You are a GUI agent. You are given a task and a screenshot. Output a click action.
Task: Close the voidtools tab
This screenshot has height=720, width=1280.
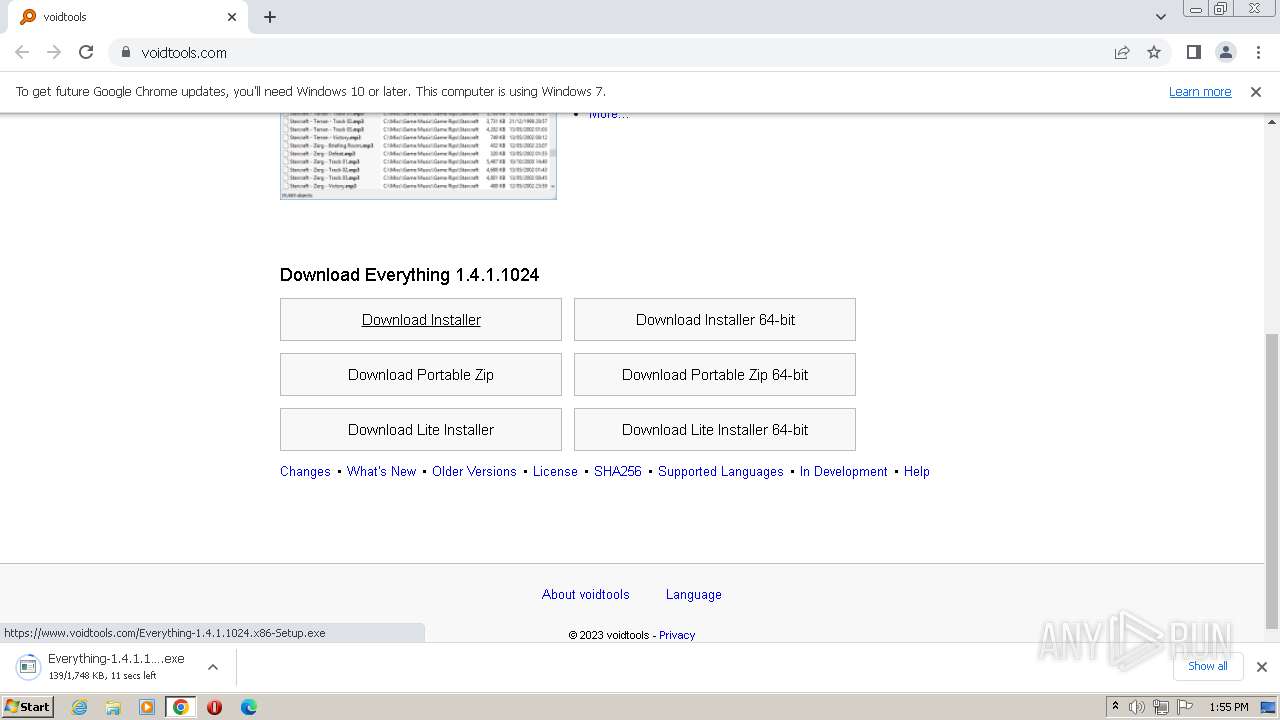232,17
